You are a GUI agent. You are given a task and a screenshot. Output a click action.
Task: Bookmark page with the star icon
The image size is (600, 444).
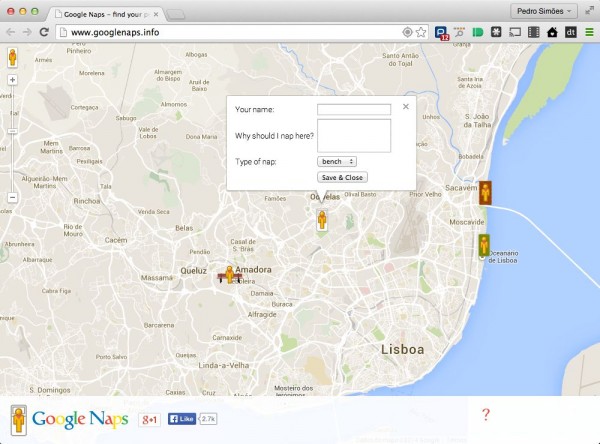click(x=421, y=32)
